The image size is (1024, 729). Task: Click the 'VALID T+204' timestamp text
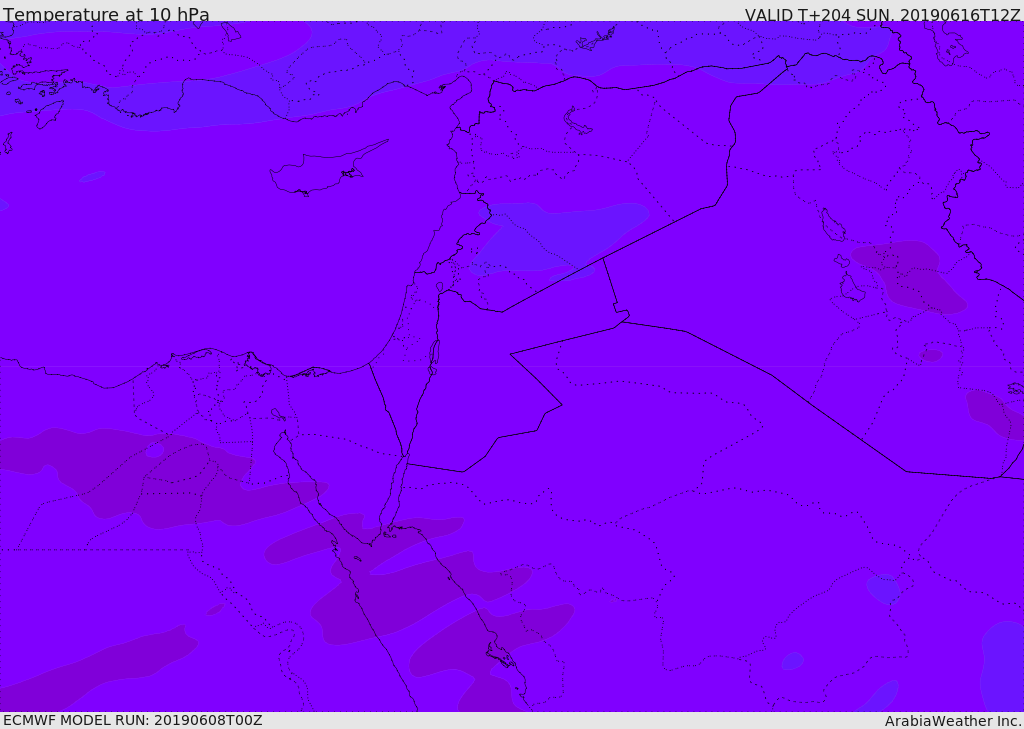(x=882, y=15)
